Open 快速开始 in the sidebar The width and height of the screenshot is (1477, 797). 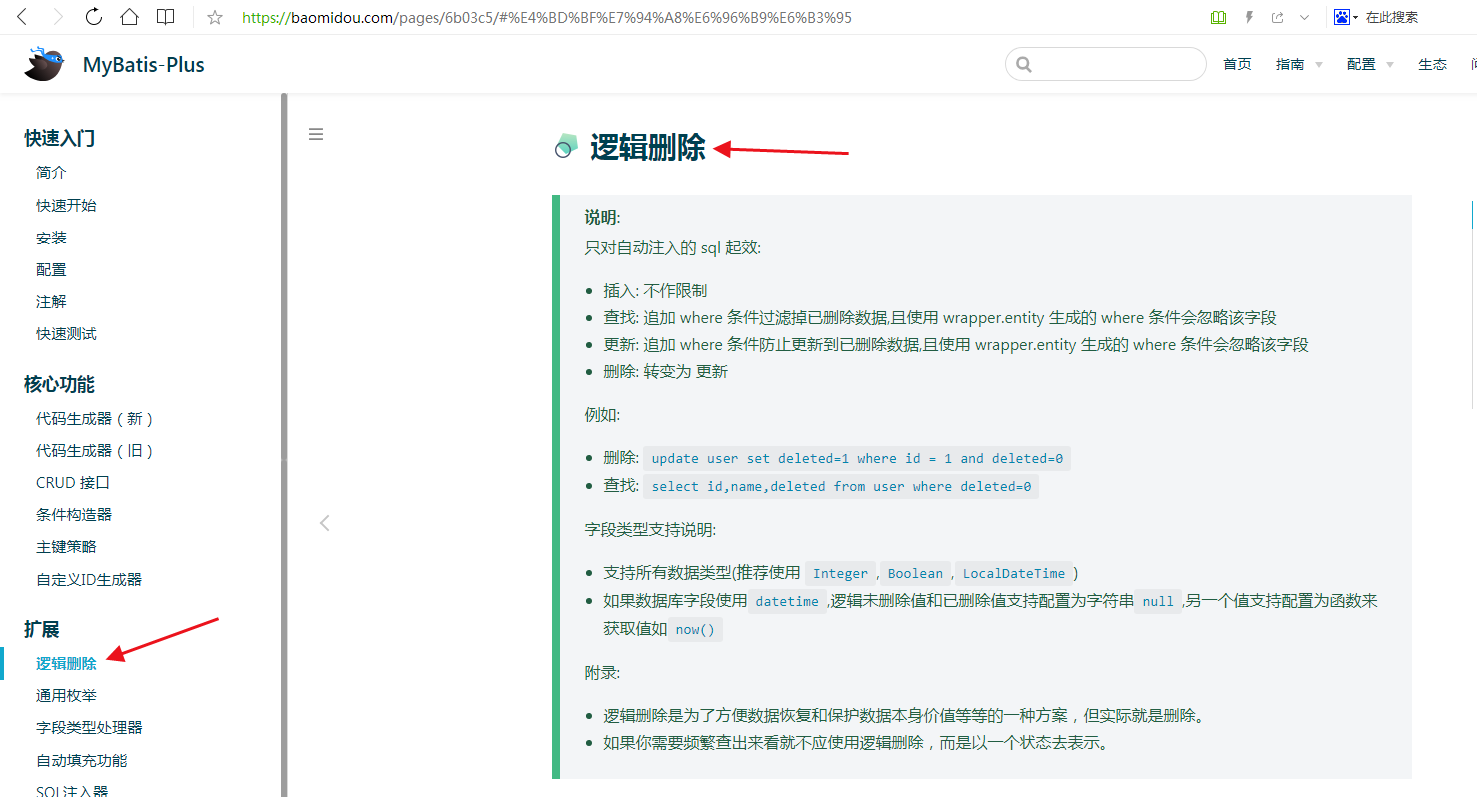point(66,205)
